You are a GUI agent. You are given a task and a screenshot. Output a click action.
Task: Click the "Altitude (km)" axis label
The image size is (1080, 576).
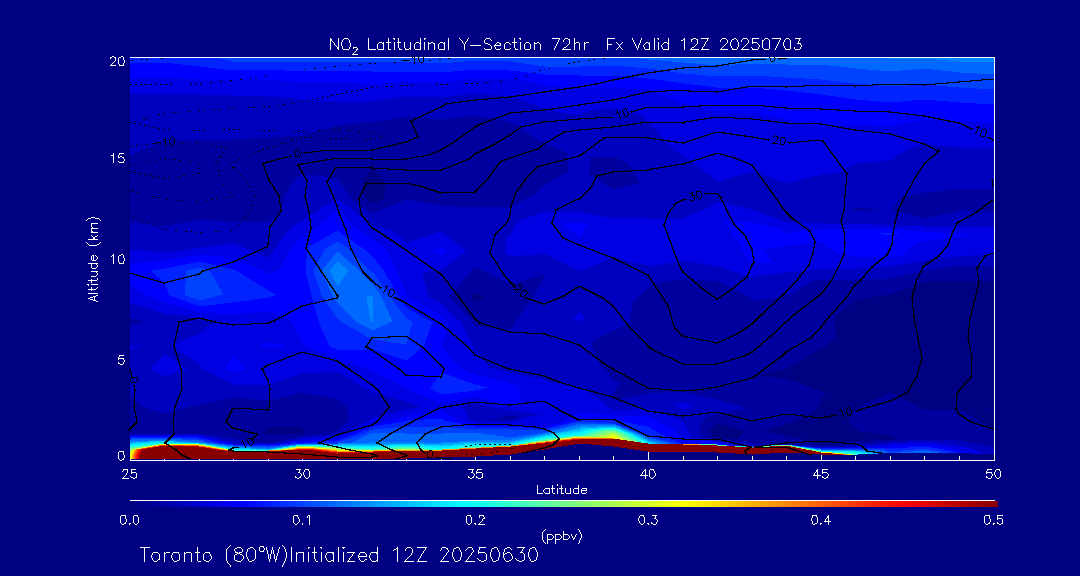pos(94,258)
